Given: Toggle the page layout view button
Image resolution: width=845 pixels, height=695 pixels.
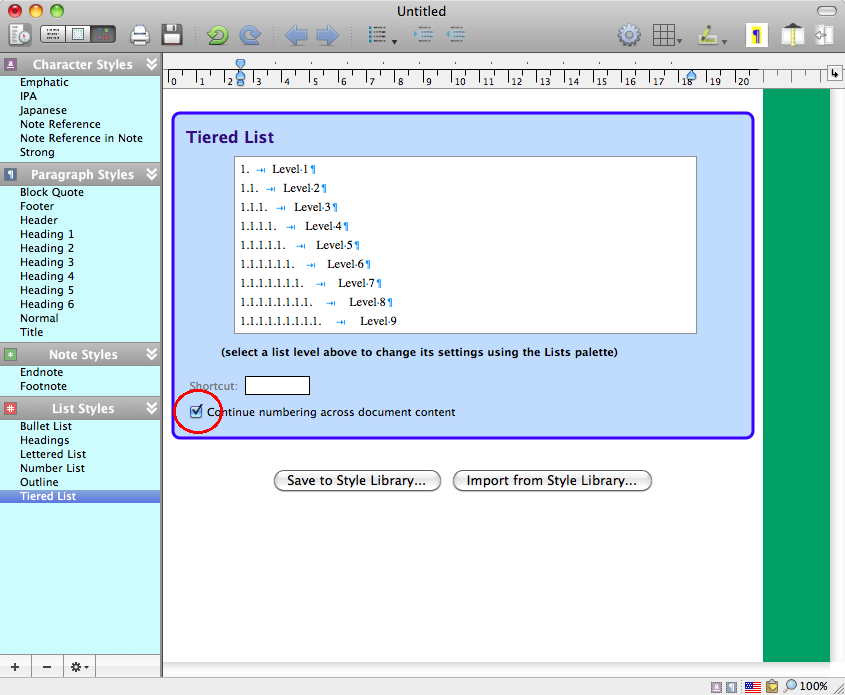Looking at the screenshot, I should tap(76, 33).
